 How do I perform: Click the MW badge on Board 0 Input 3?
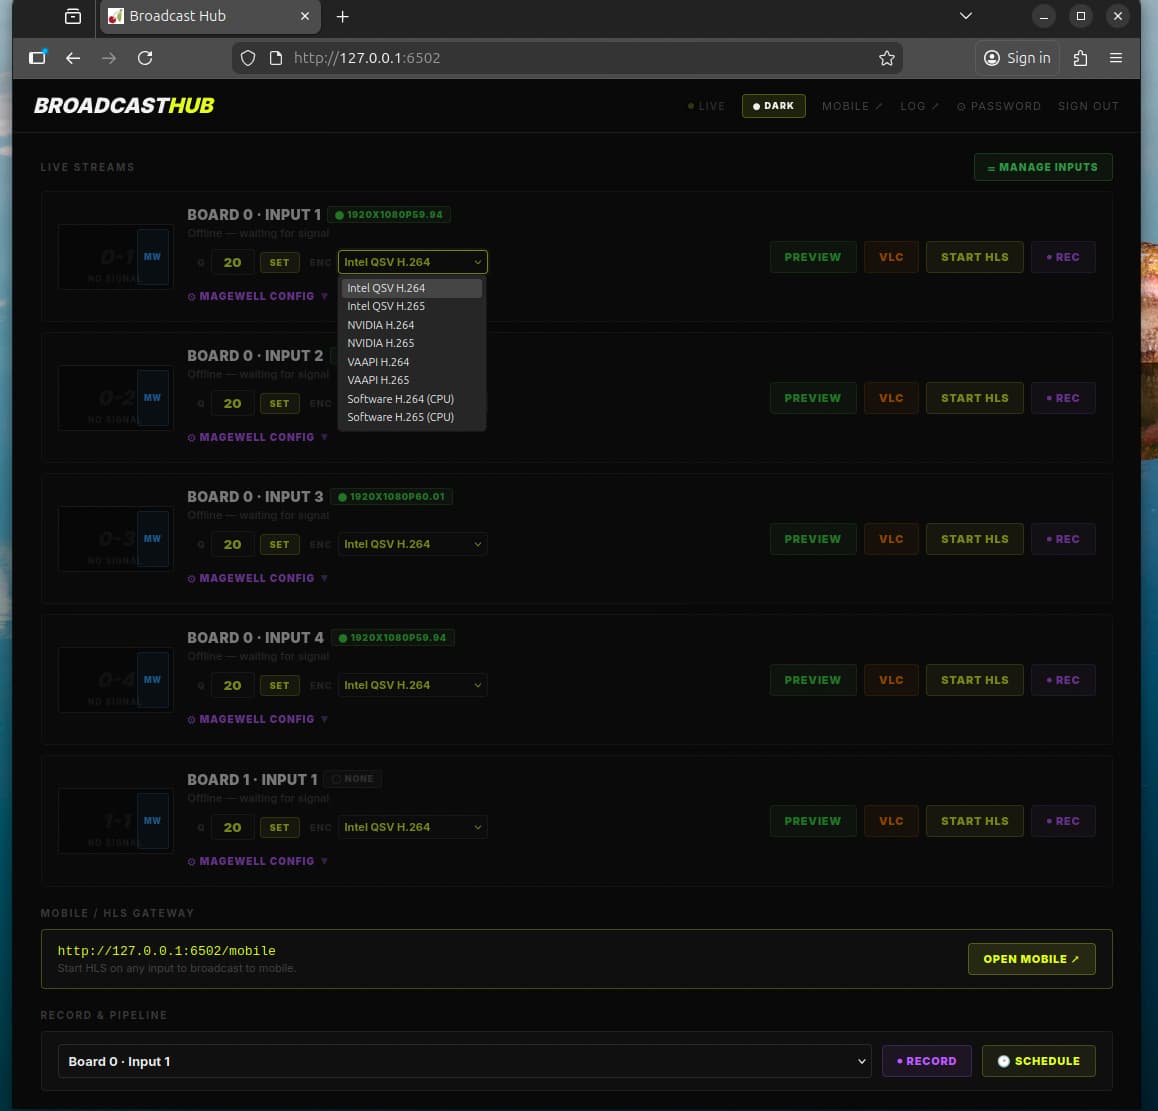(x=152, y=539)
